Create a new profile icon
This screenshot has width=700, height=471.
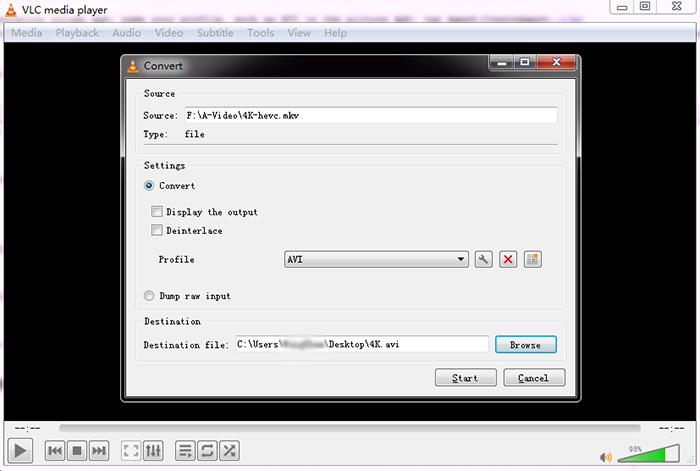(532, 260)
